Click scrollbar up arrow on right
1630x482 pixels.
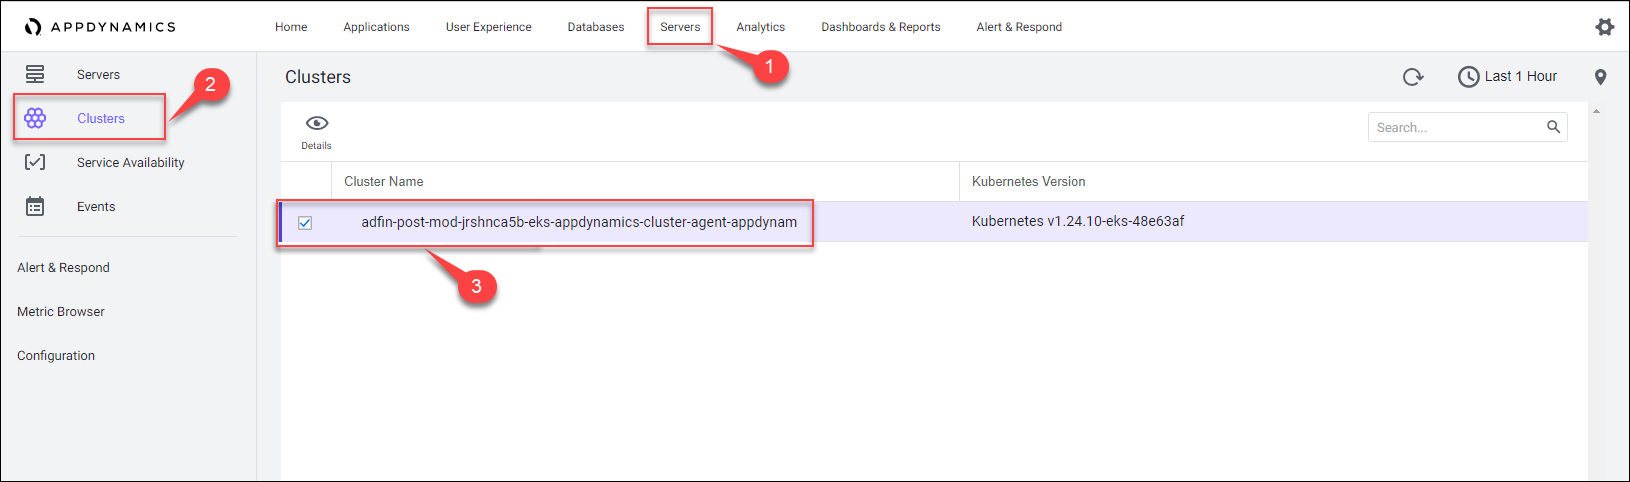[1596, 111]
